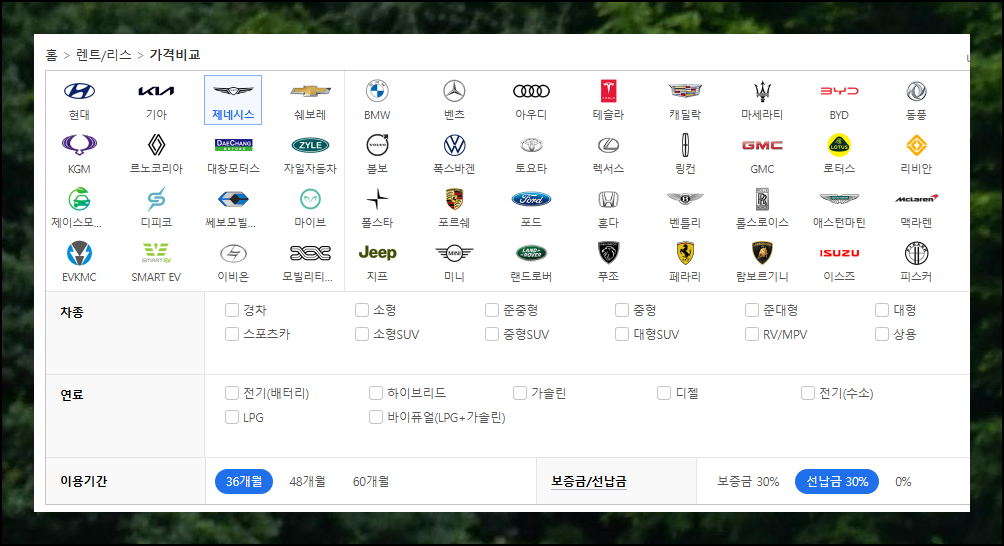Choose the EVKMC brand logo
1004x546 pixels.
click(x=79, y=253)
